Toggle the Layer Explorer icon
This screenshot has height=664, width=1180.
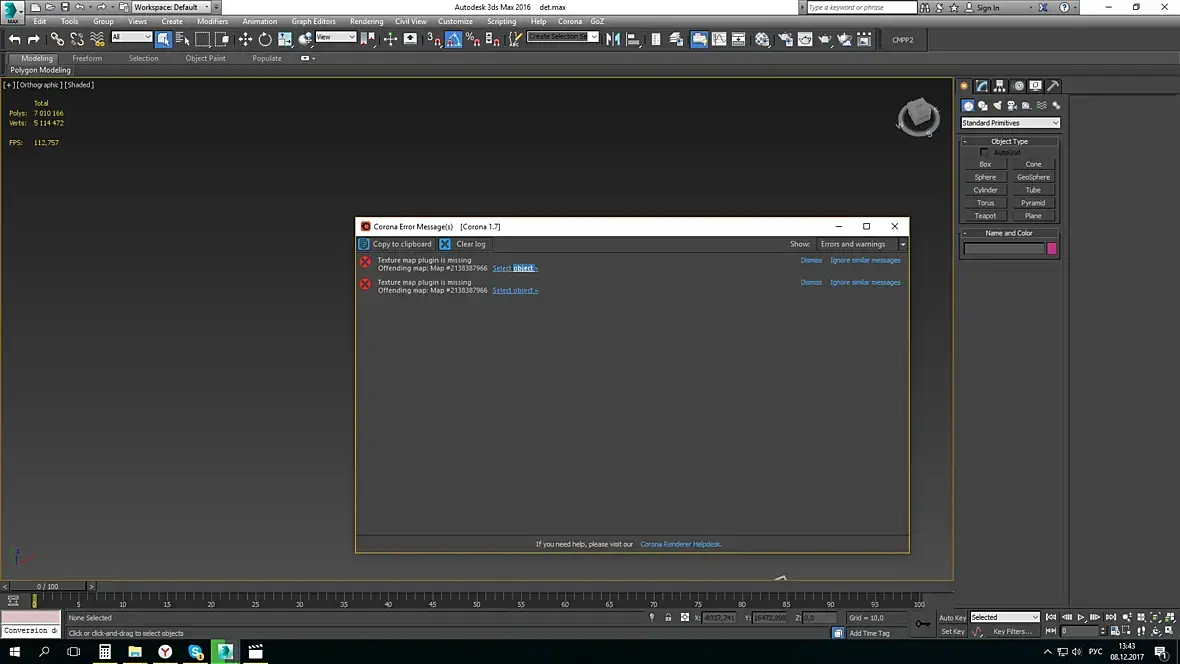pyautogui.click(x=676, y=39)
